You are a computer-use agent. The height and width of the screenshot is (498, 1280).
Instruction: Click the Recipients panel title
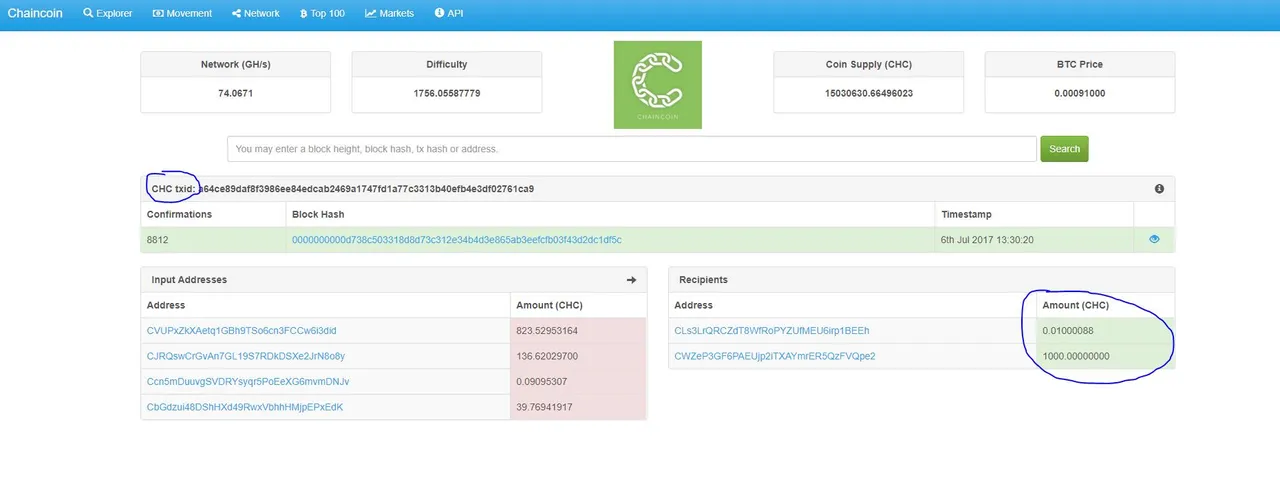pyautogui.click(x=704, y=280)
